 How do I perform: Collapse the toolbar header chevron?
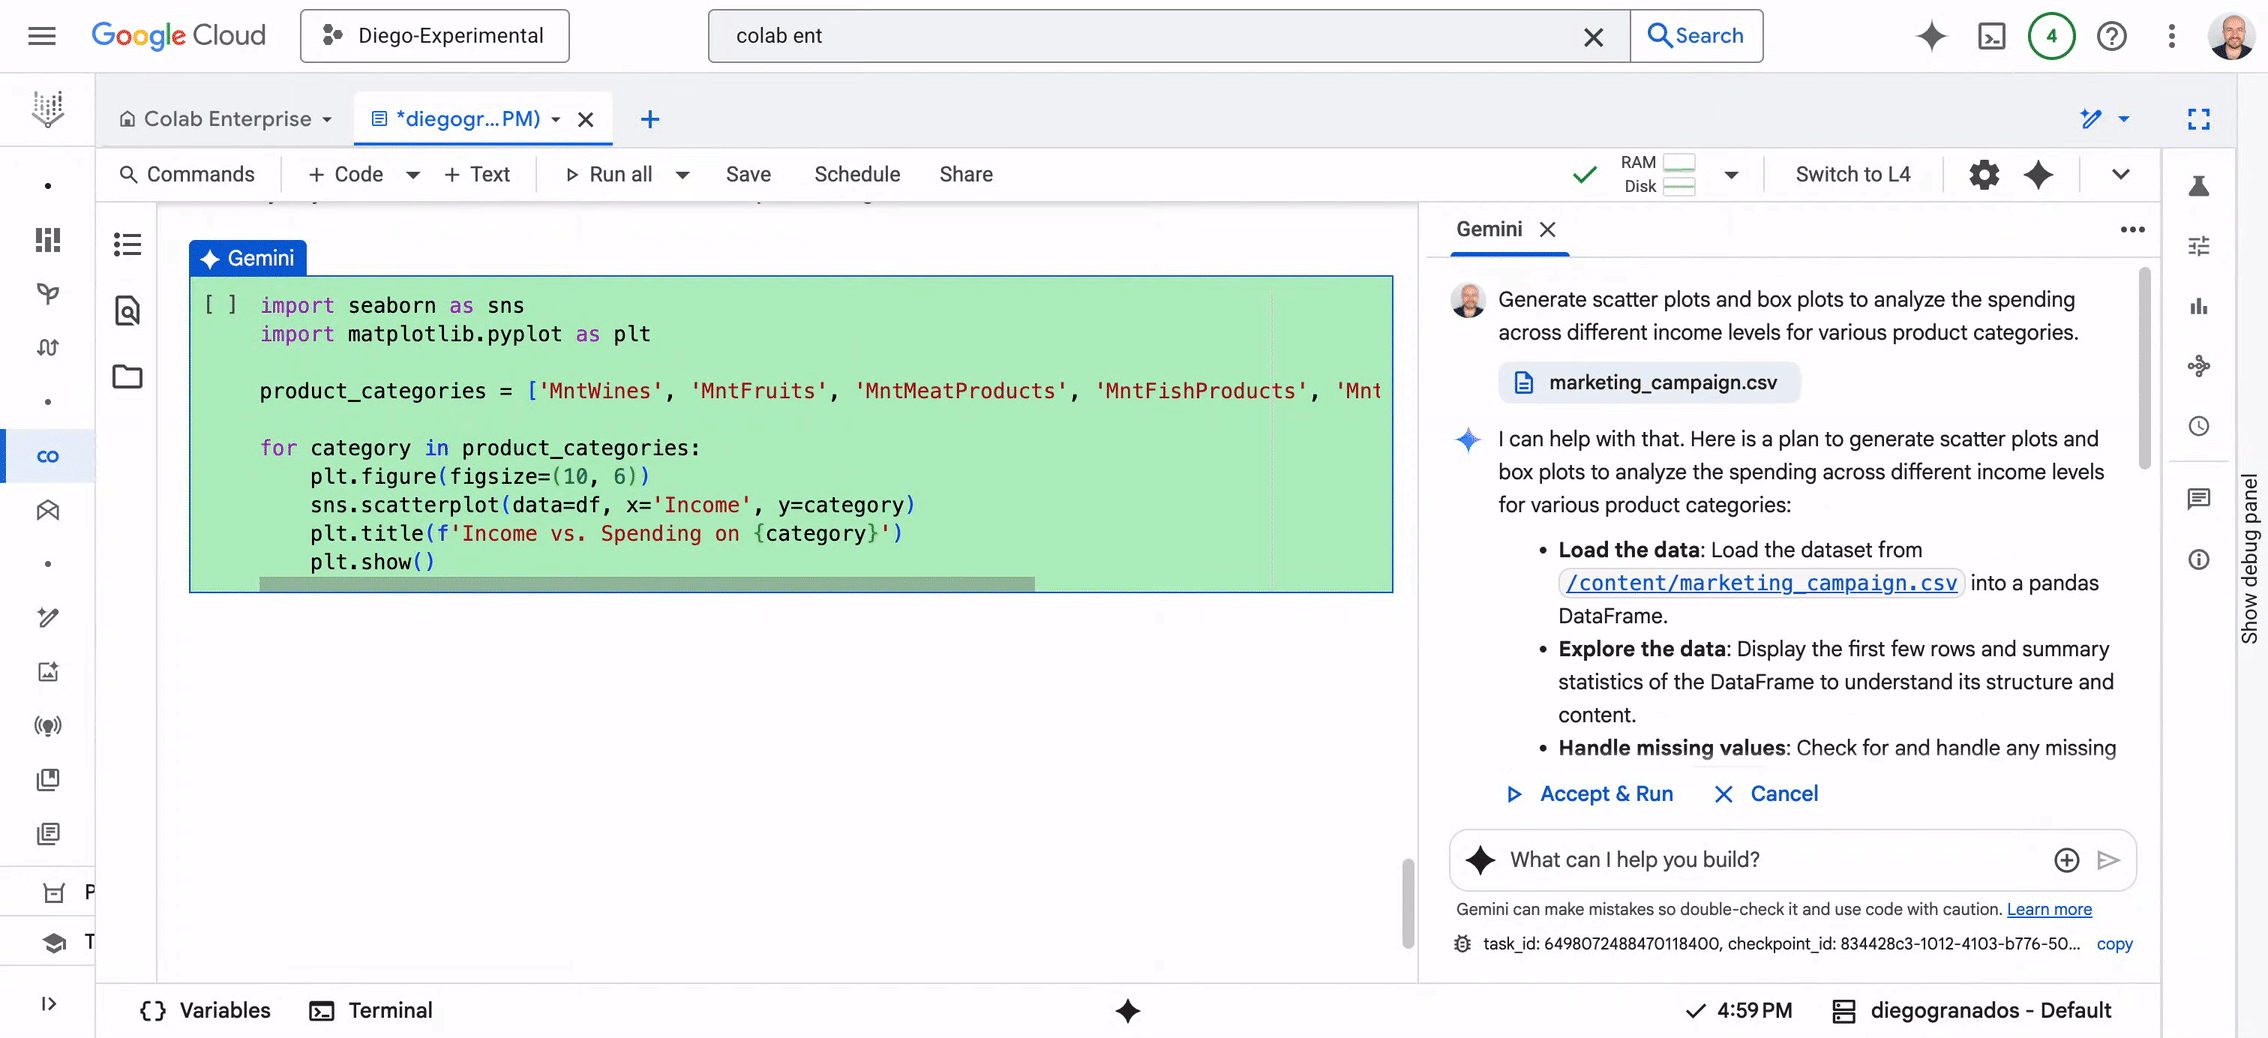[2120, 174]
